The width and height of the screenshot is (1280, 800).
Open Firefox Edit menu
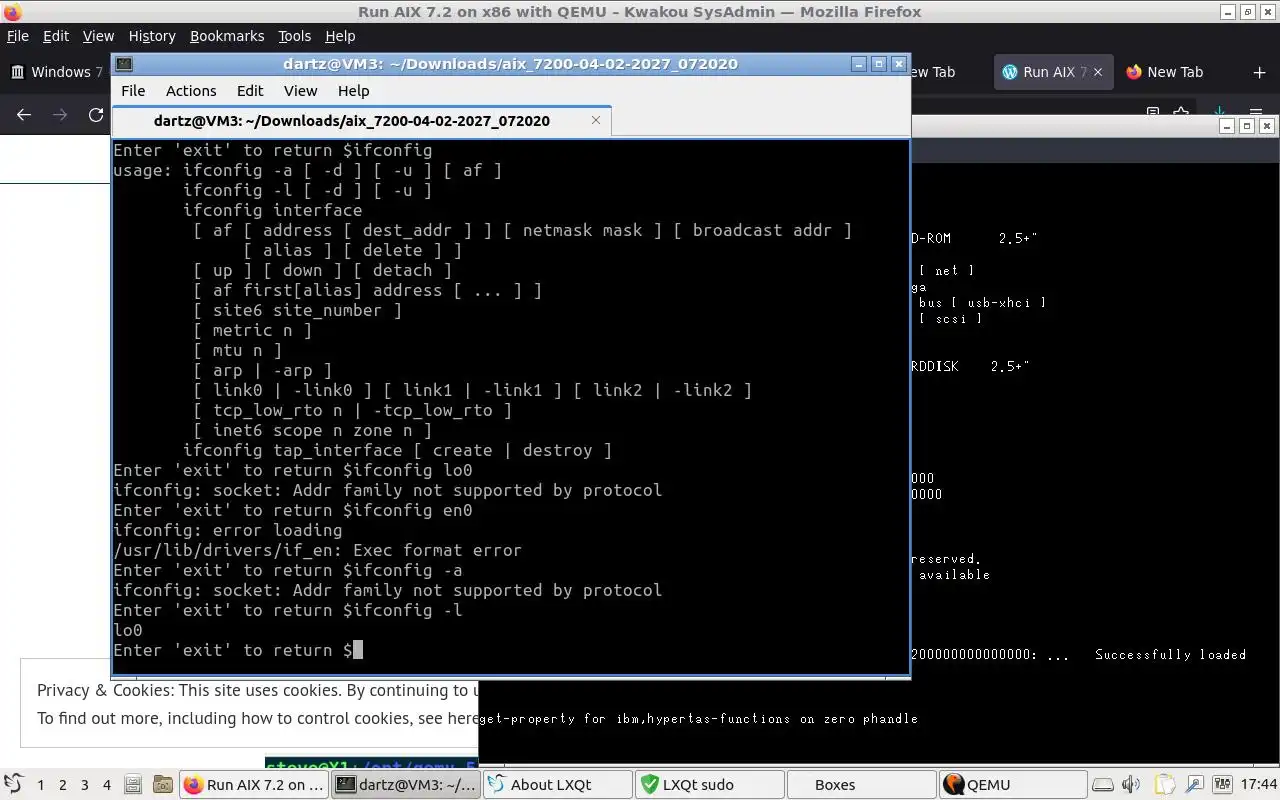(56, 36)
